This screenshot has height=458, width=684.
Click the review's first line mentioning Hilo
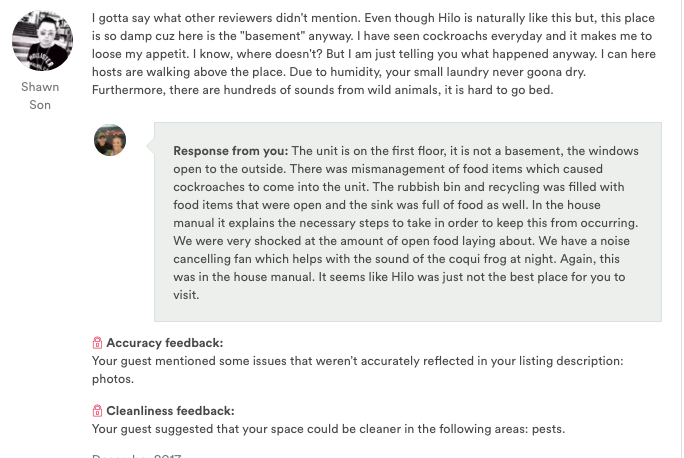click(373, 18)
